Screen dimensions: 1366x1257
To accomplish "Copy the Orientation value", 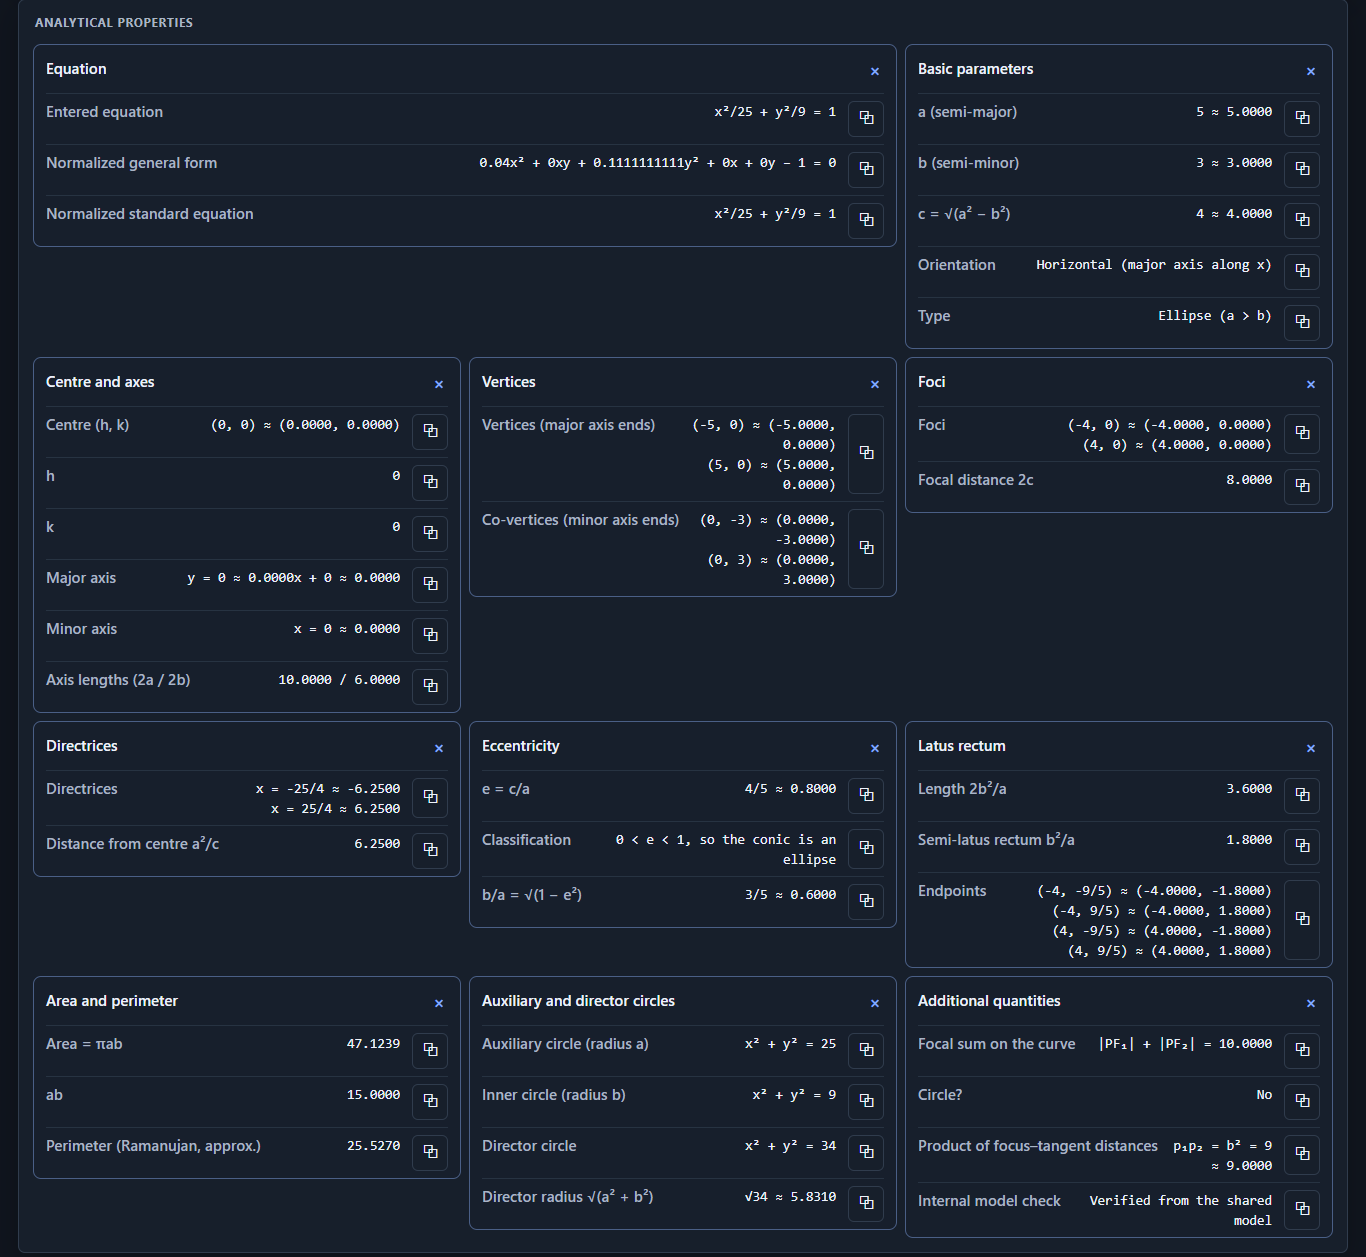I will pos(1302,271).
